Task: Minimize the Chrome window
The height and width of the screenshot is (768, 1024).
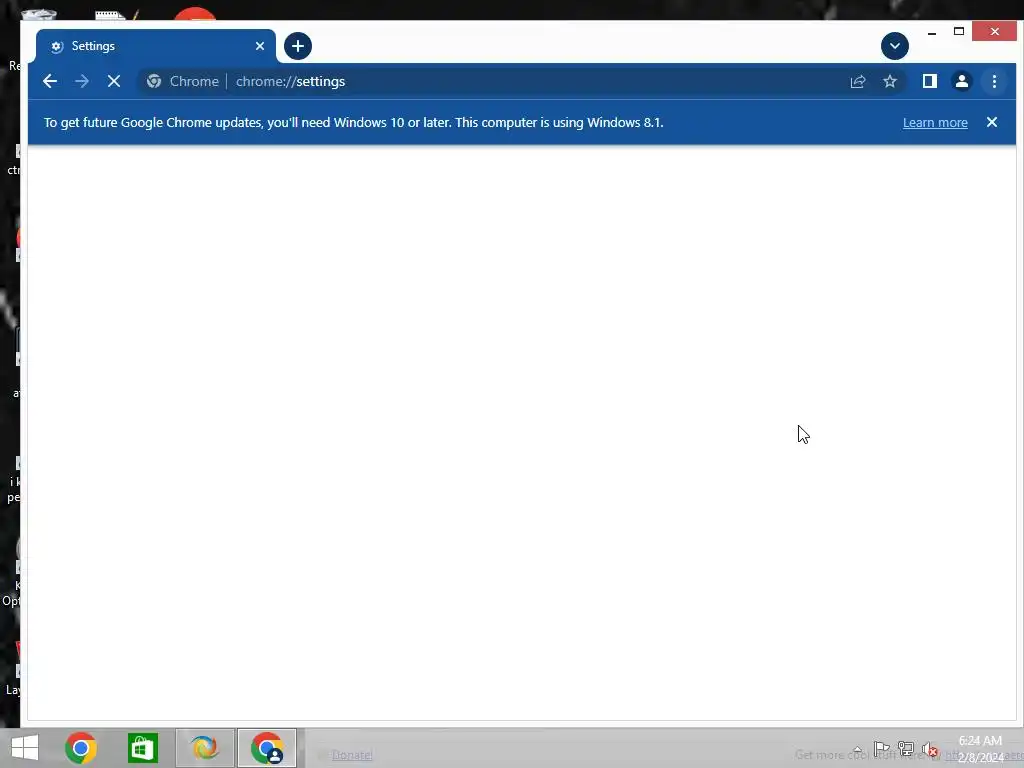Action: click(x=932, y=31)
